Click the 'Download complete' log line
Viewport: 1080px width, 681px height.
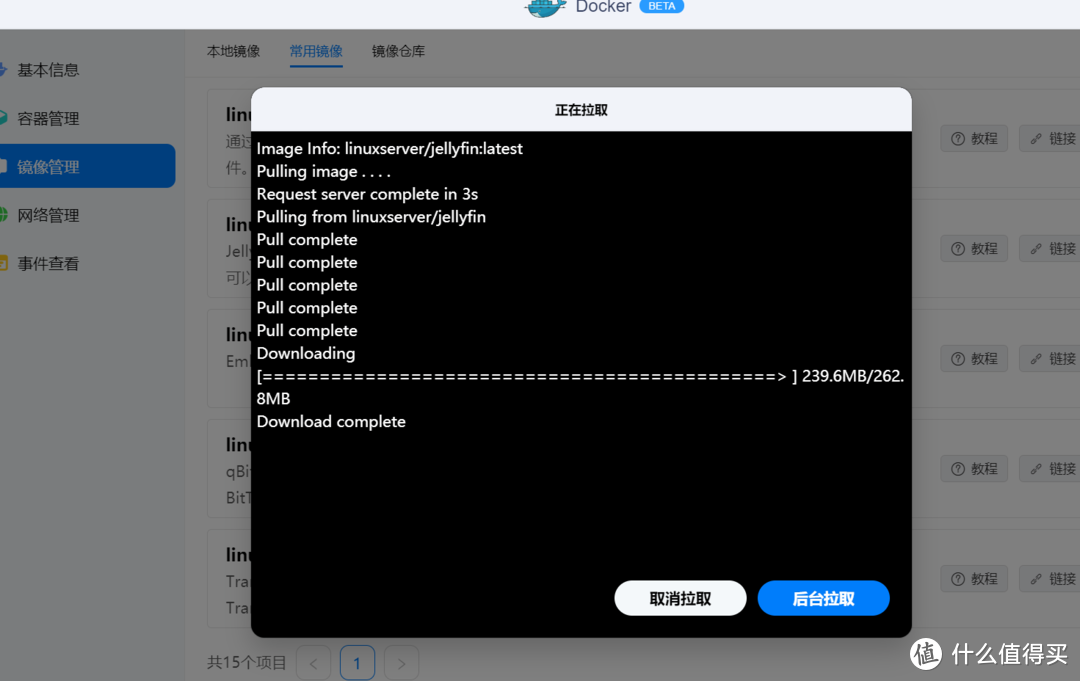pyautogui.click(x=331, y=421)
